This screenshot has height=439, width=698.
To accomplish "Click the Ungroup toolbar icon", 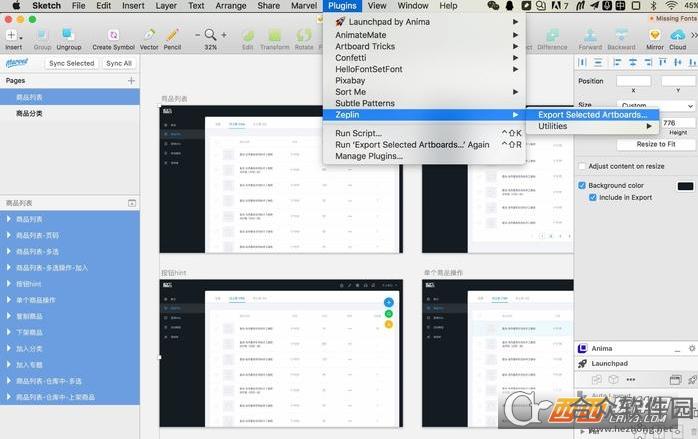I will 68,35.
